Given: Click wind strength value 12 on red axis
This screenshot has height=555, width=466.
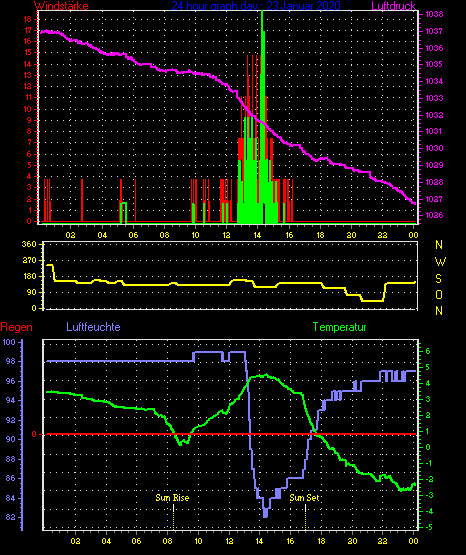Looking at the screenshot, I should tap(28, 86).
